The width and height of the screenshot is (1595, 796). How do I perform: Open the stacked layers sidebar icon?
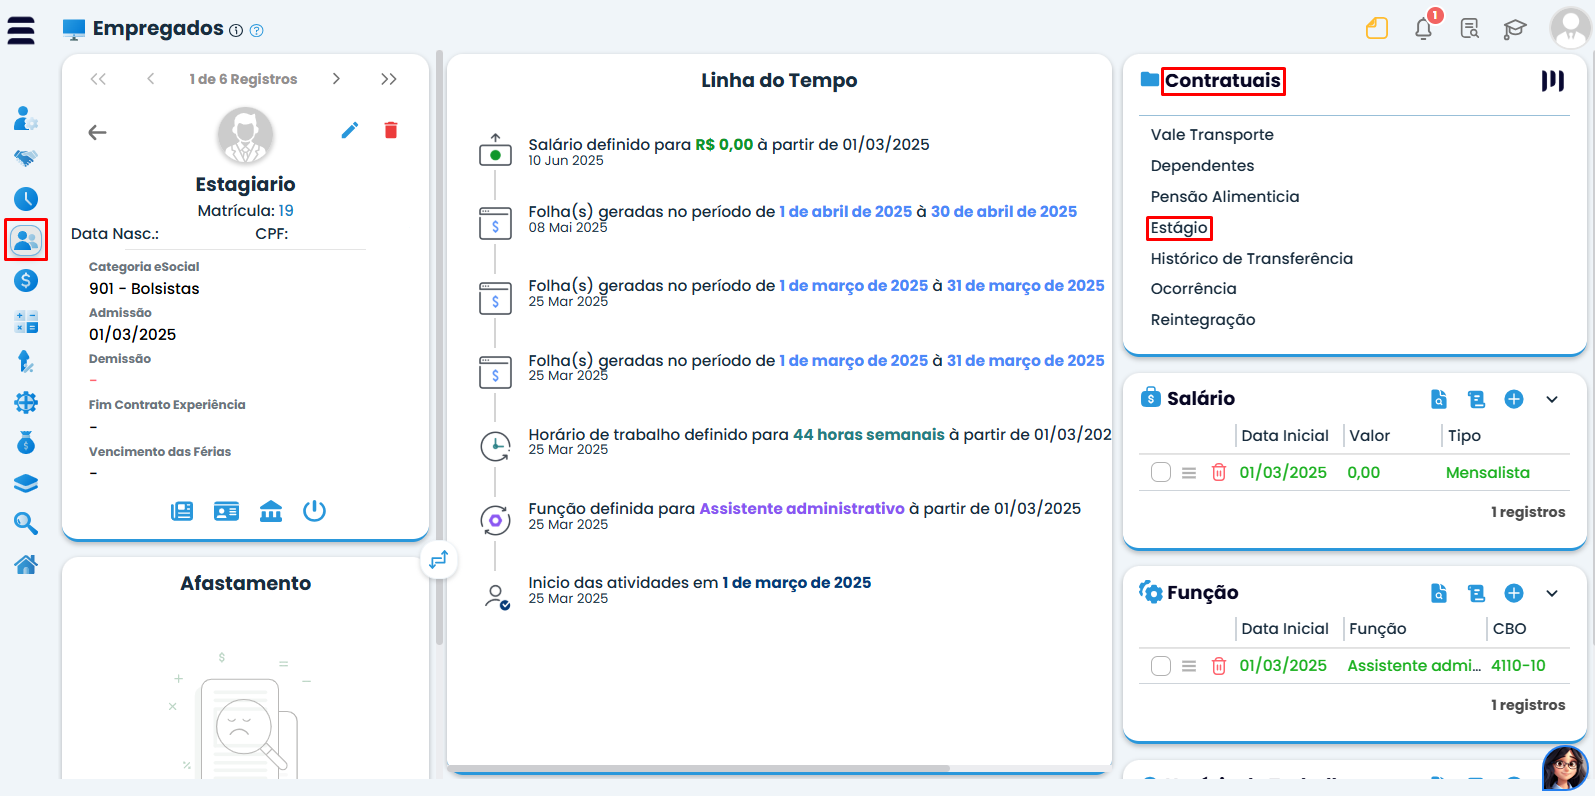[x=26, y=483]
